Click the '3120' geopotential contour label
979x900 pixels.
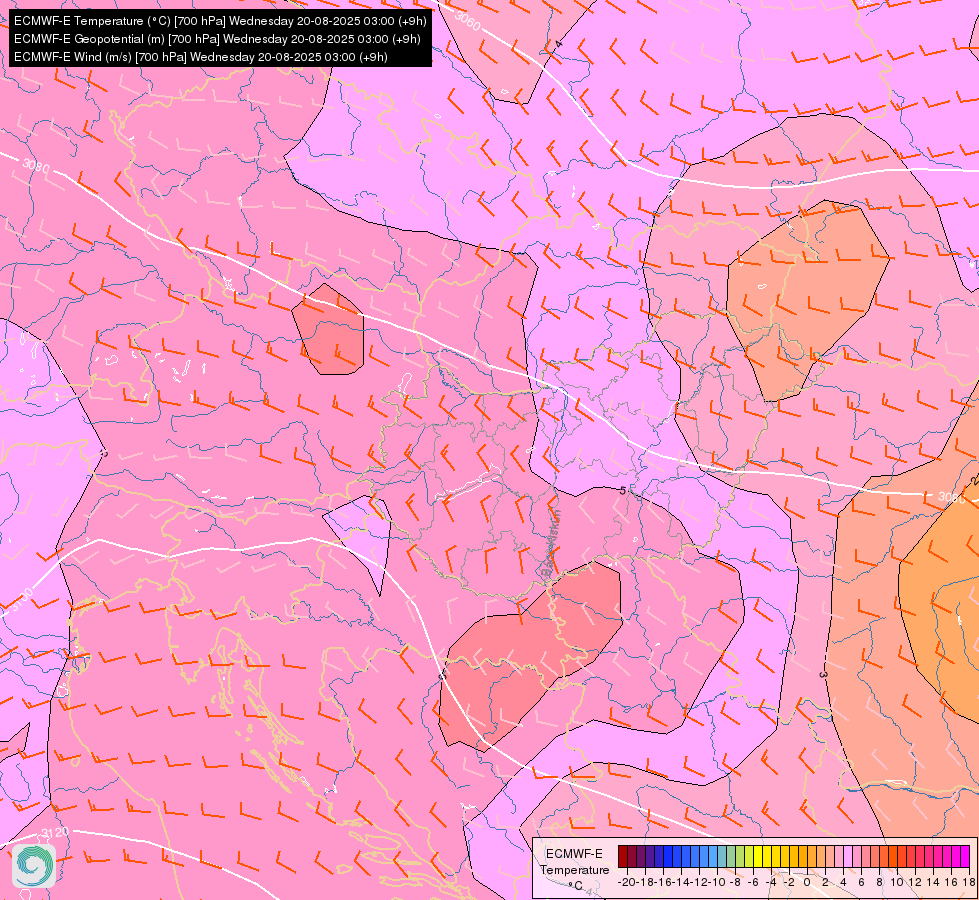[x=55, y=833]
